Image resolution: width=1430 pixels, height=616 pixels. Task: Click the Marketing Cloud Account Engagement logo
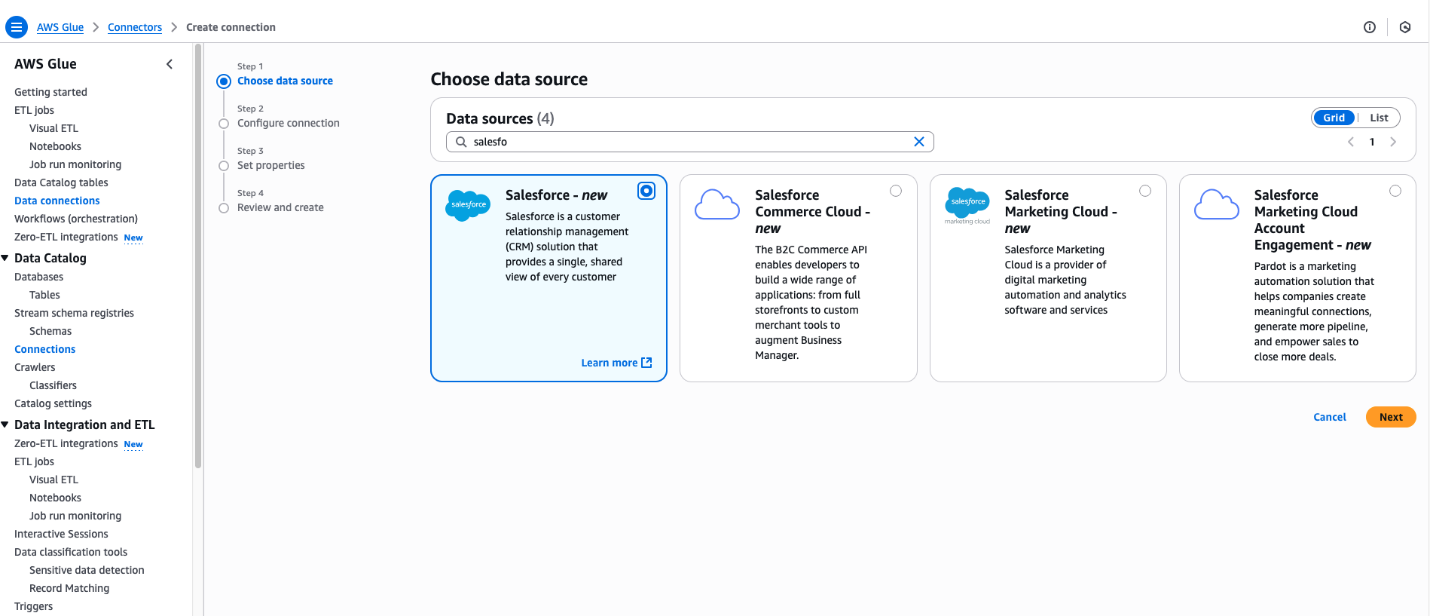click(x=1217, y=205)
